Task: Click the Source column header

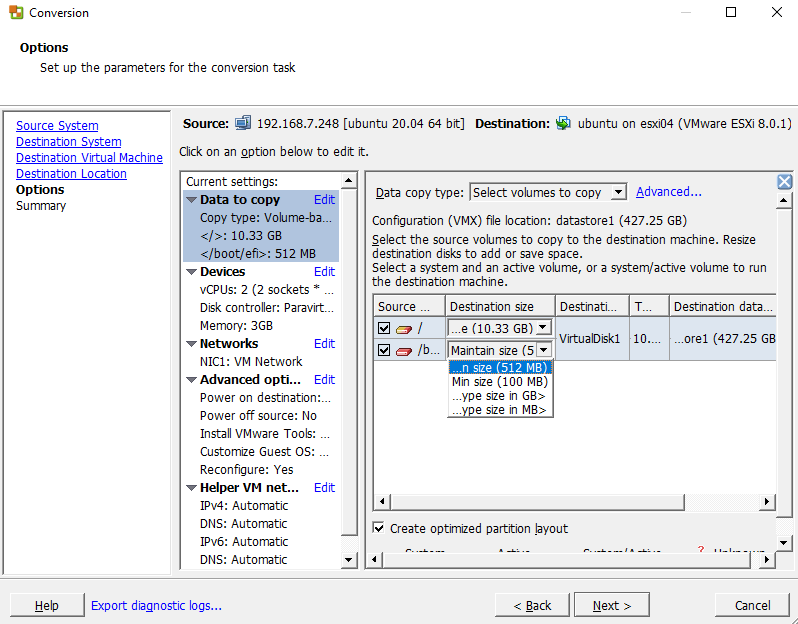Action: point(410,306)
